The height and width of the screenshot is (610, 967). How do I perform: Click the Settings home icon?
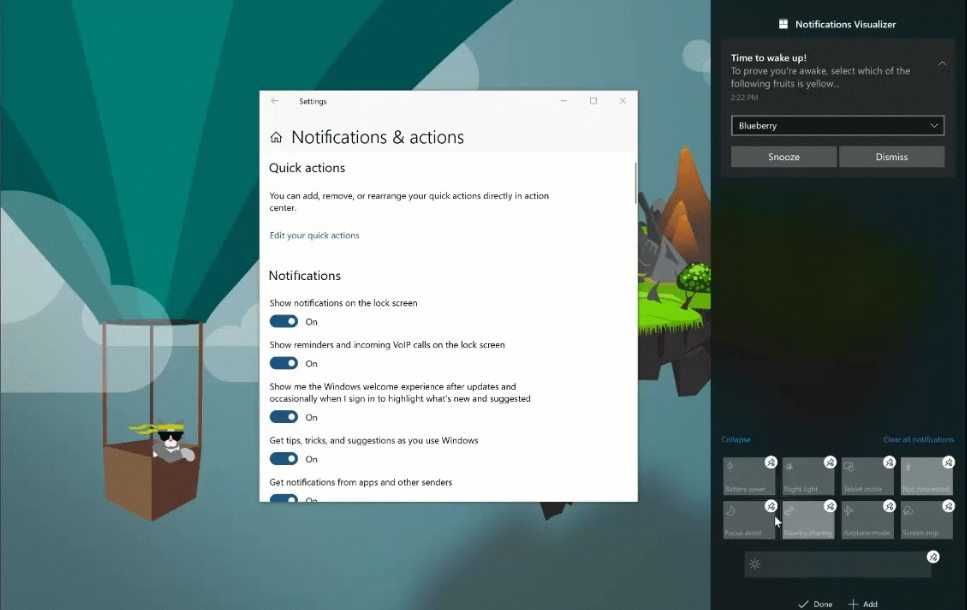click(x=276, y=137)
